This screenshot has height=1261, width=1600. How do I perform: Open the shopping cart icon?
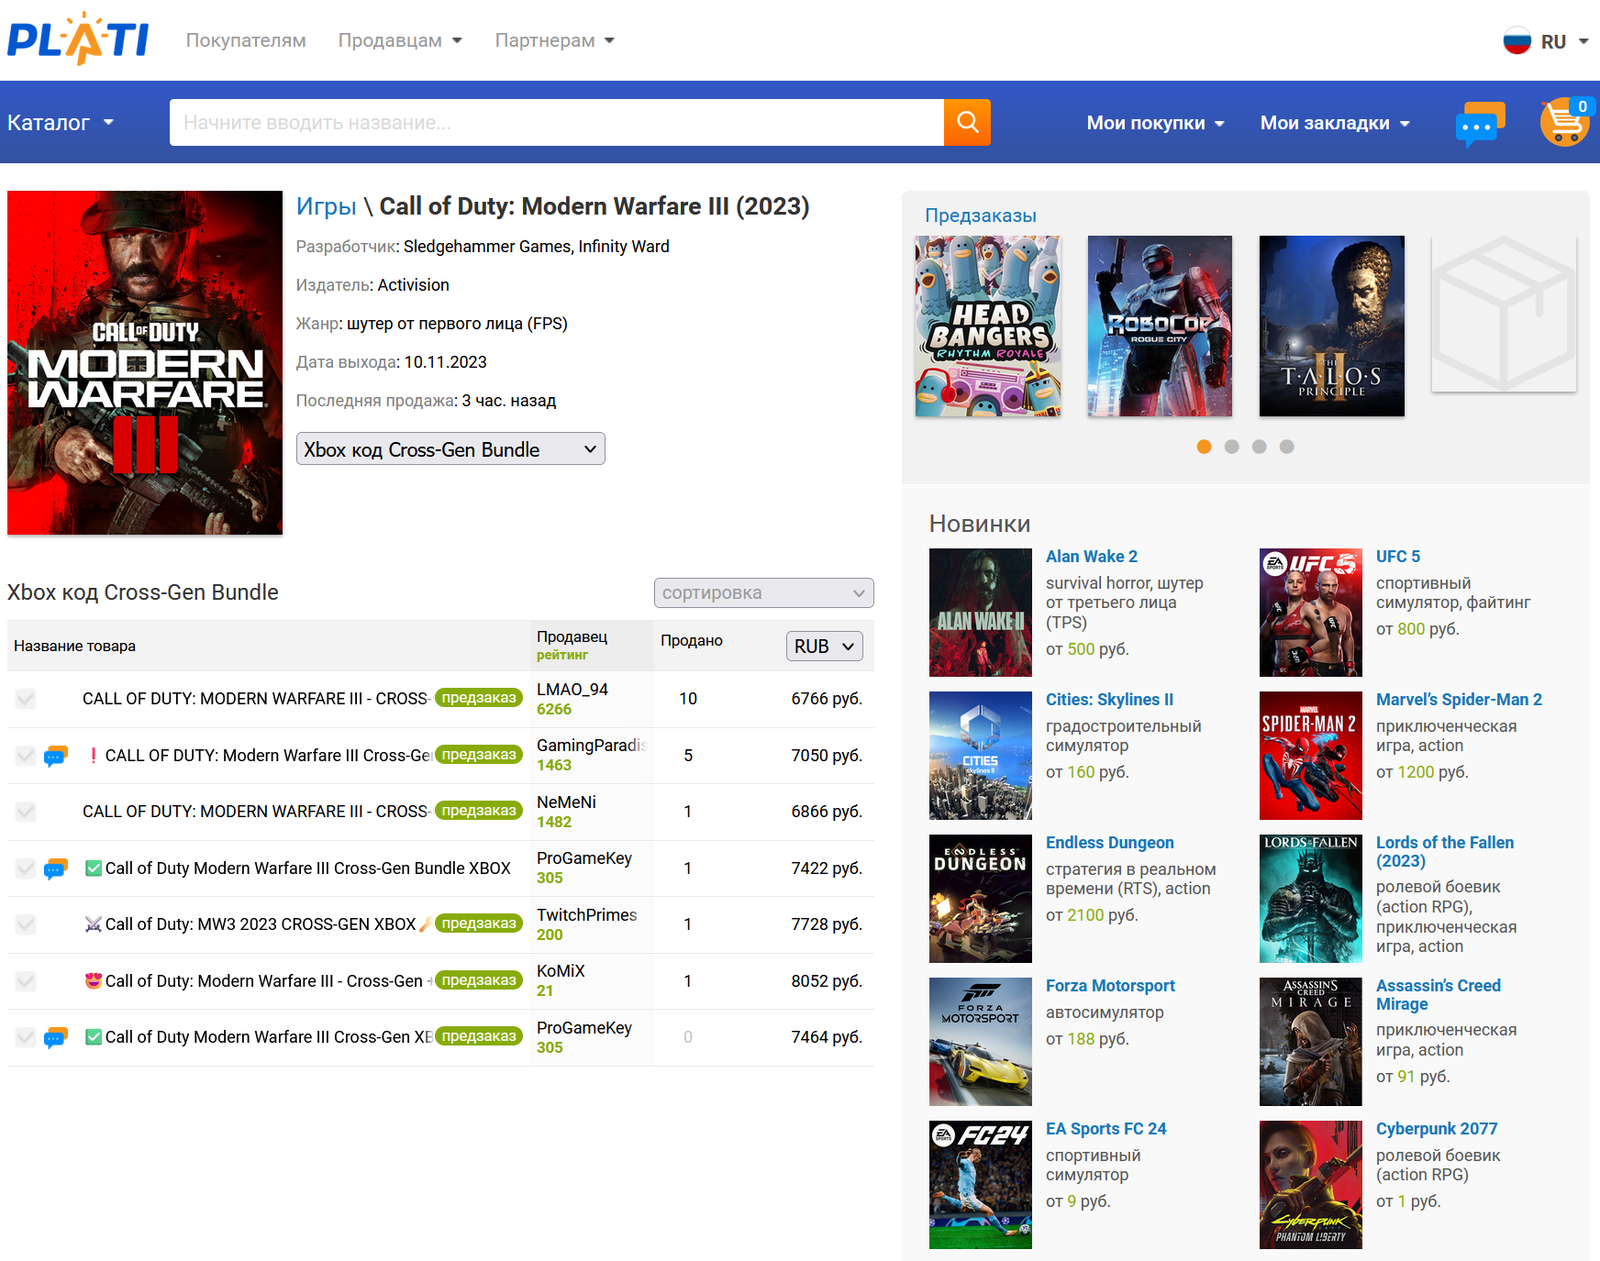(x=1565, y=122)
